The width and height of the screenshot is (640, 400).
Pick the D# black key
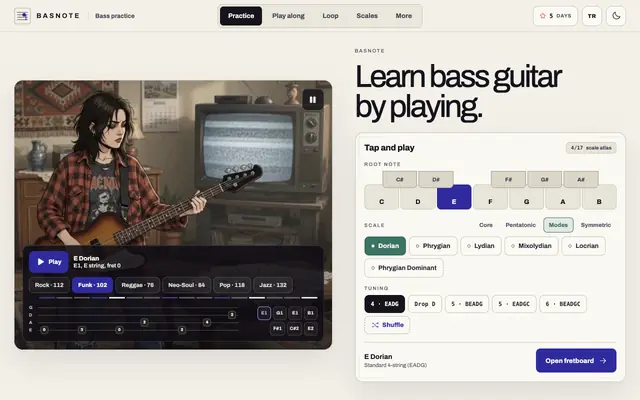click(436, 179)
